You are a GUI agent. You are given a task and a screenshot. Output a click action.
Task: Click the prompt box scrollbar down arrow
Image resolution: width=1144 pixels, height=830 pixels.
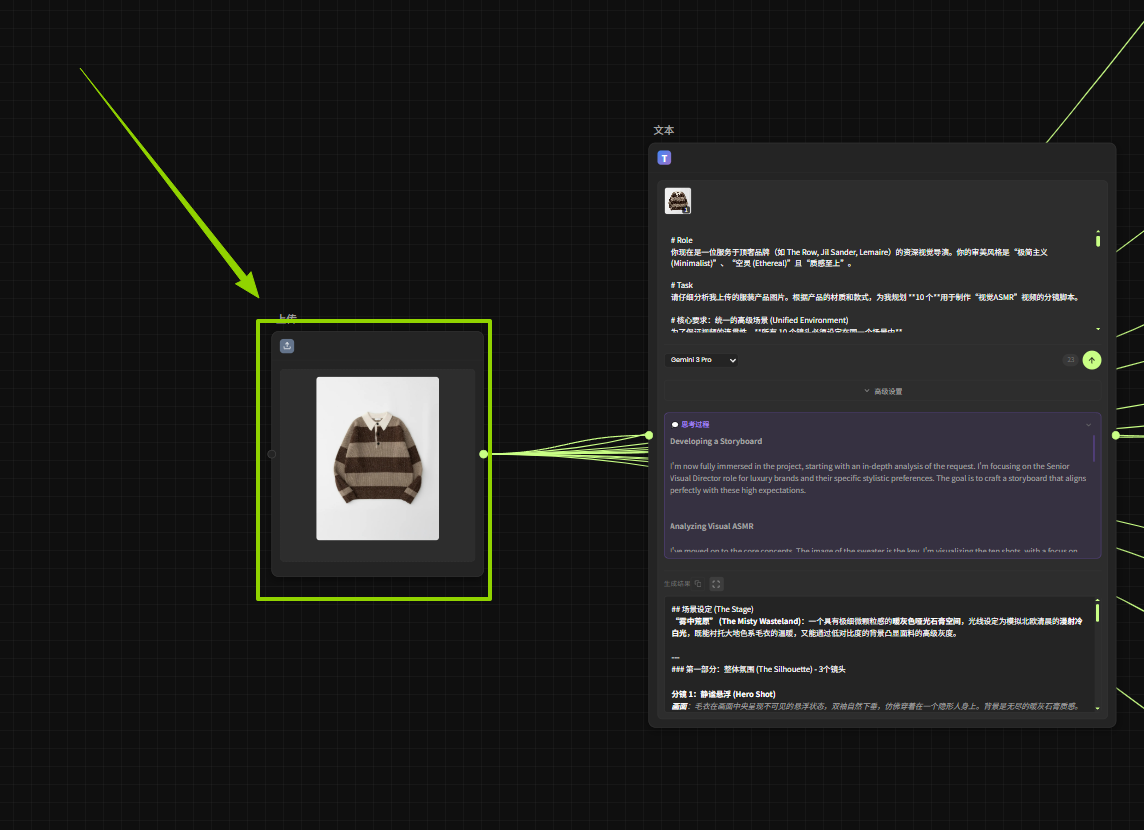pyautogui.click(x=1098, y=328)
